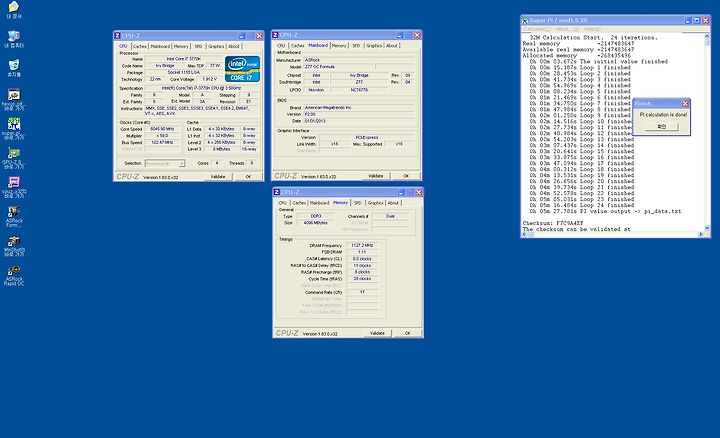This screenshot has width=720, height=438.
Task: Click the Super PI horizontal scrollbar right arrow
Action: point(701,234)
